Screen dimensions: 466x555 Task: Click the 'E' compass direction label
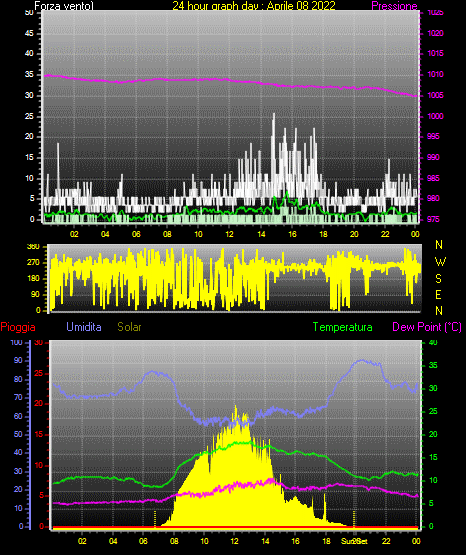(x=438, y=294)
